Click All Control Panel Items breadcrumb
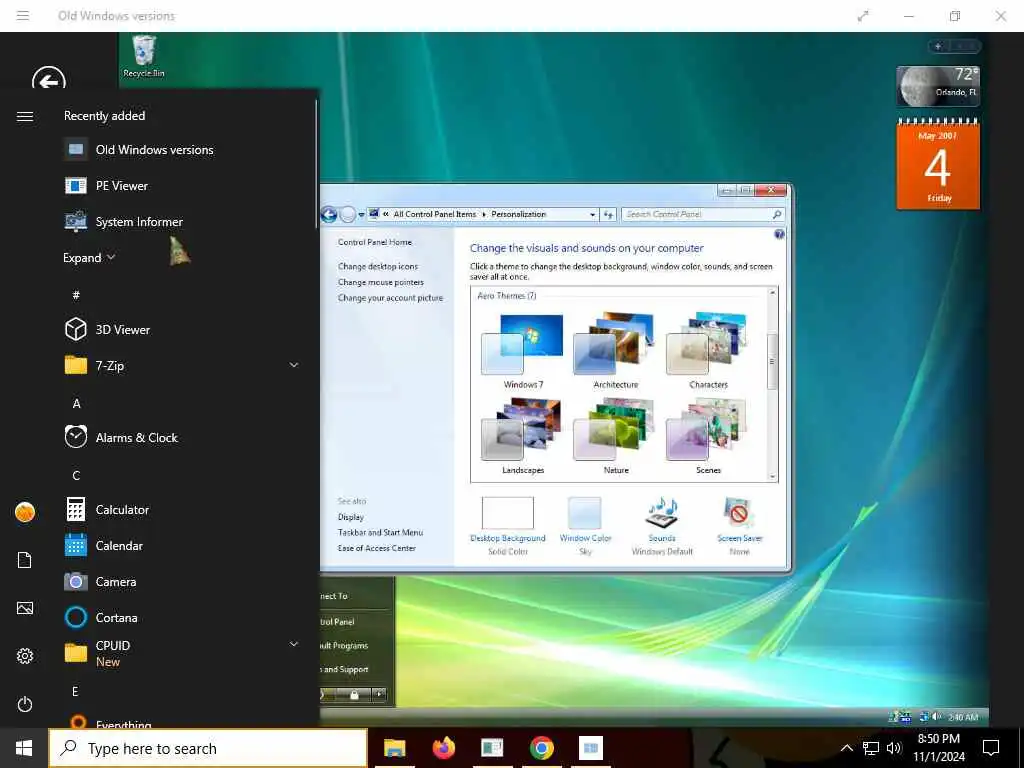The width and height of the screenshot is (1024, 768). point(434,214)
